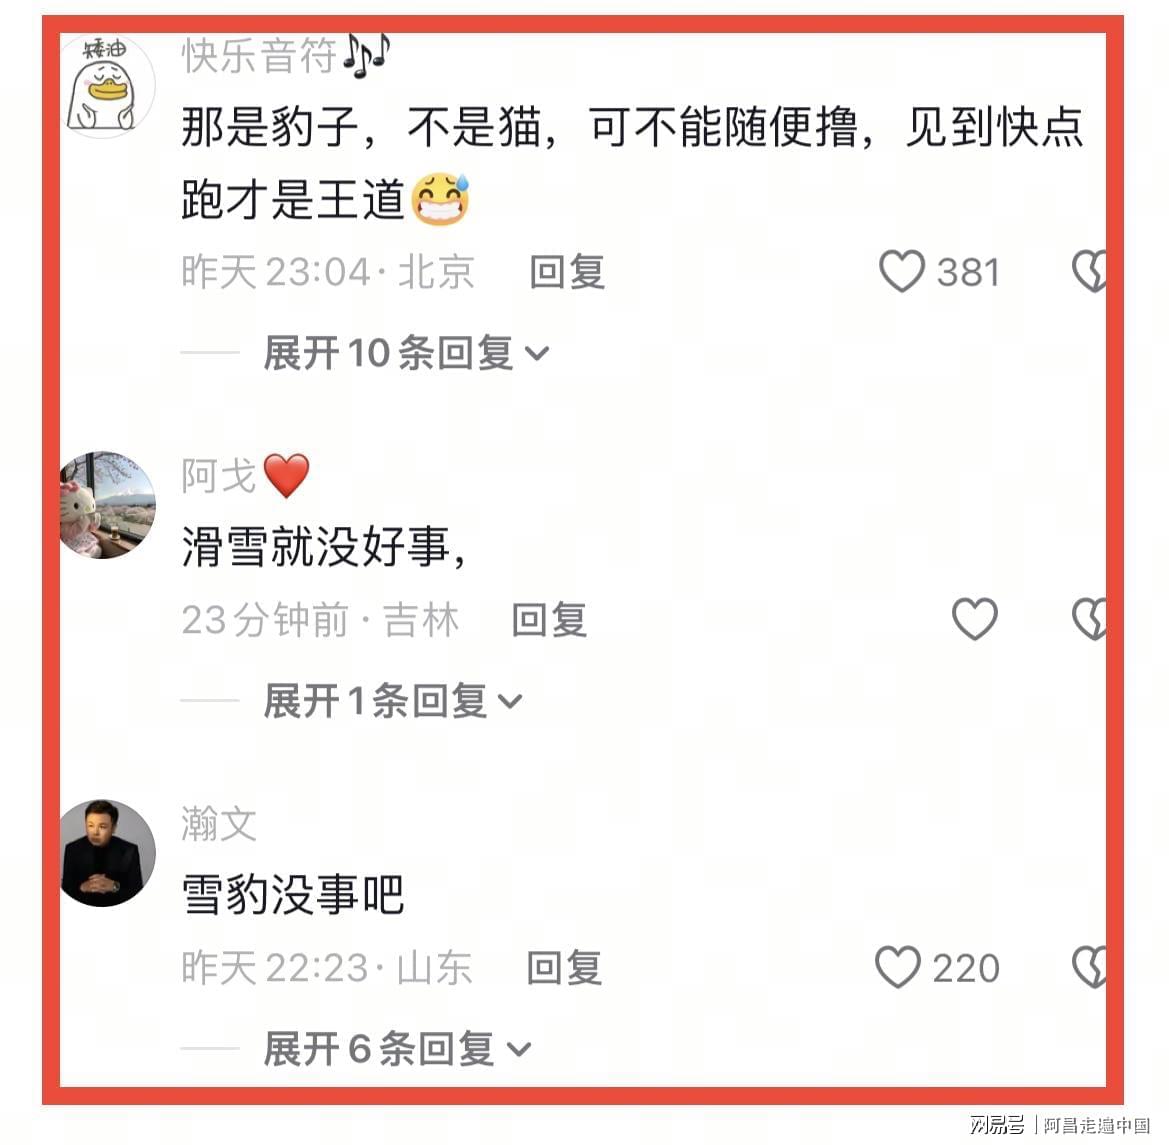The height and width of the screenshot is (1145, 1169).
Task: Expand 10 replies under 快乐音符's comment
Action: click(406, 353)
